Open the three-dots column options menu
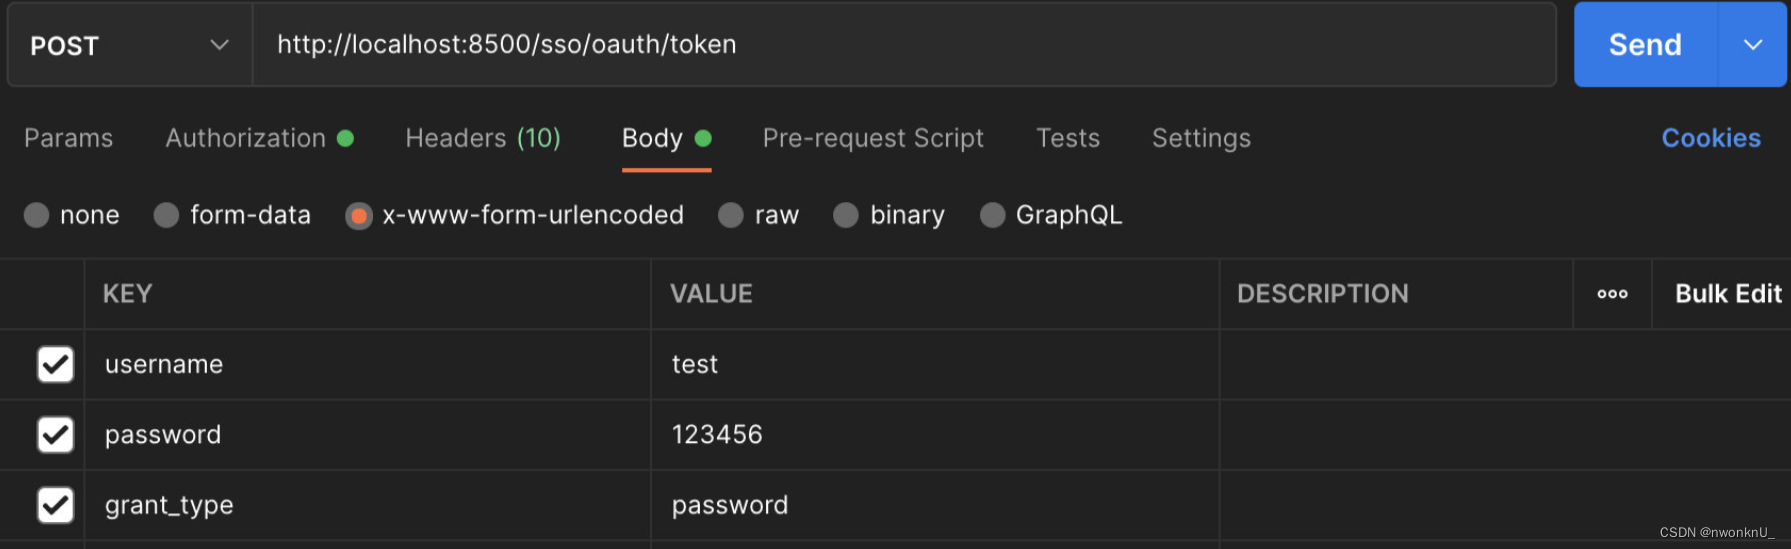This screenshot has width=1791, height=549. [1612, 294]
